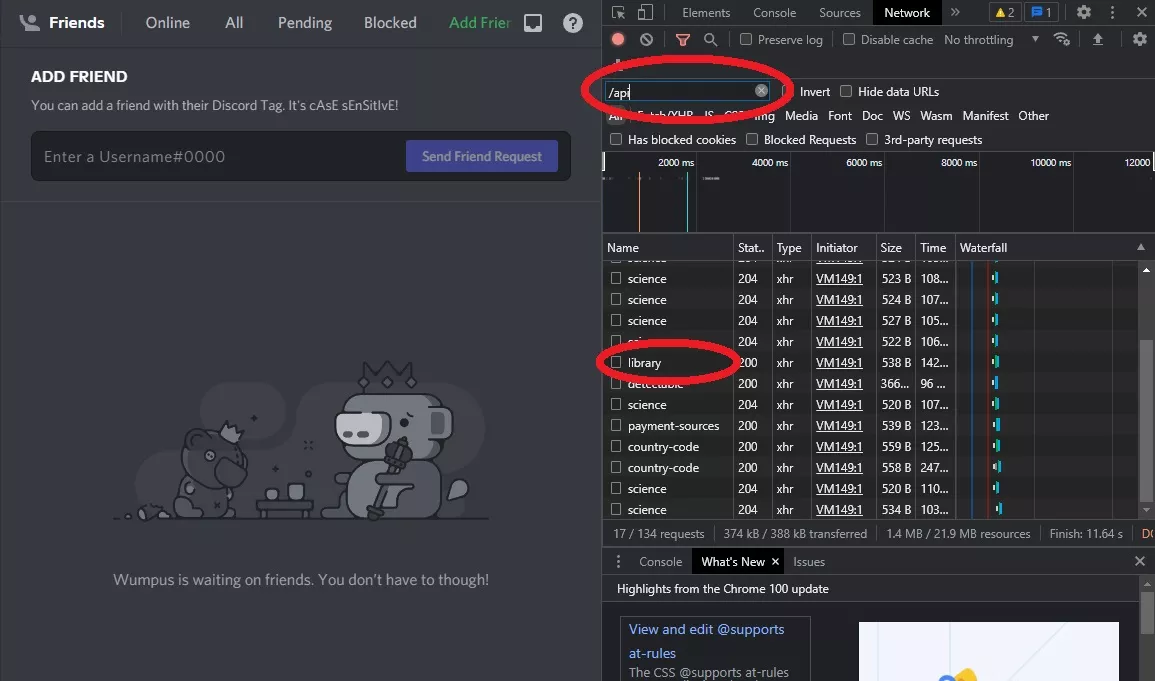1155x681 pixels.
Task: Open View and edit @supports link
Action: tap(706, 641)
